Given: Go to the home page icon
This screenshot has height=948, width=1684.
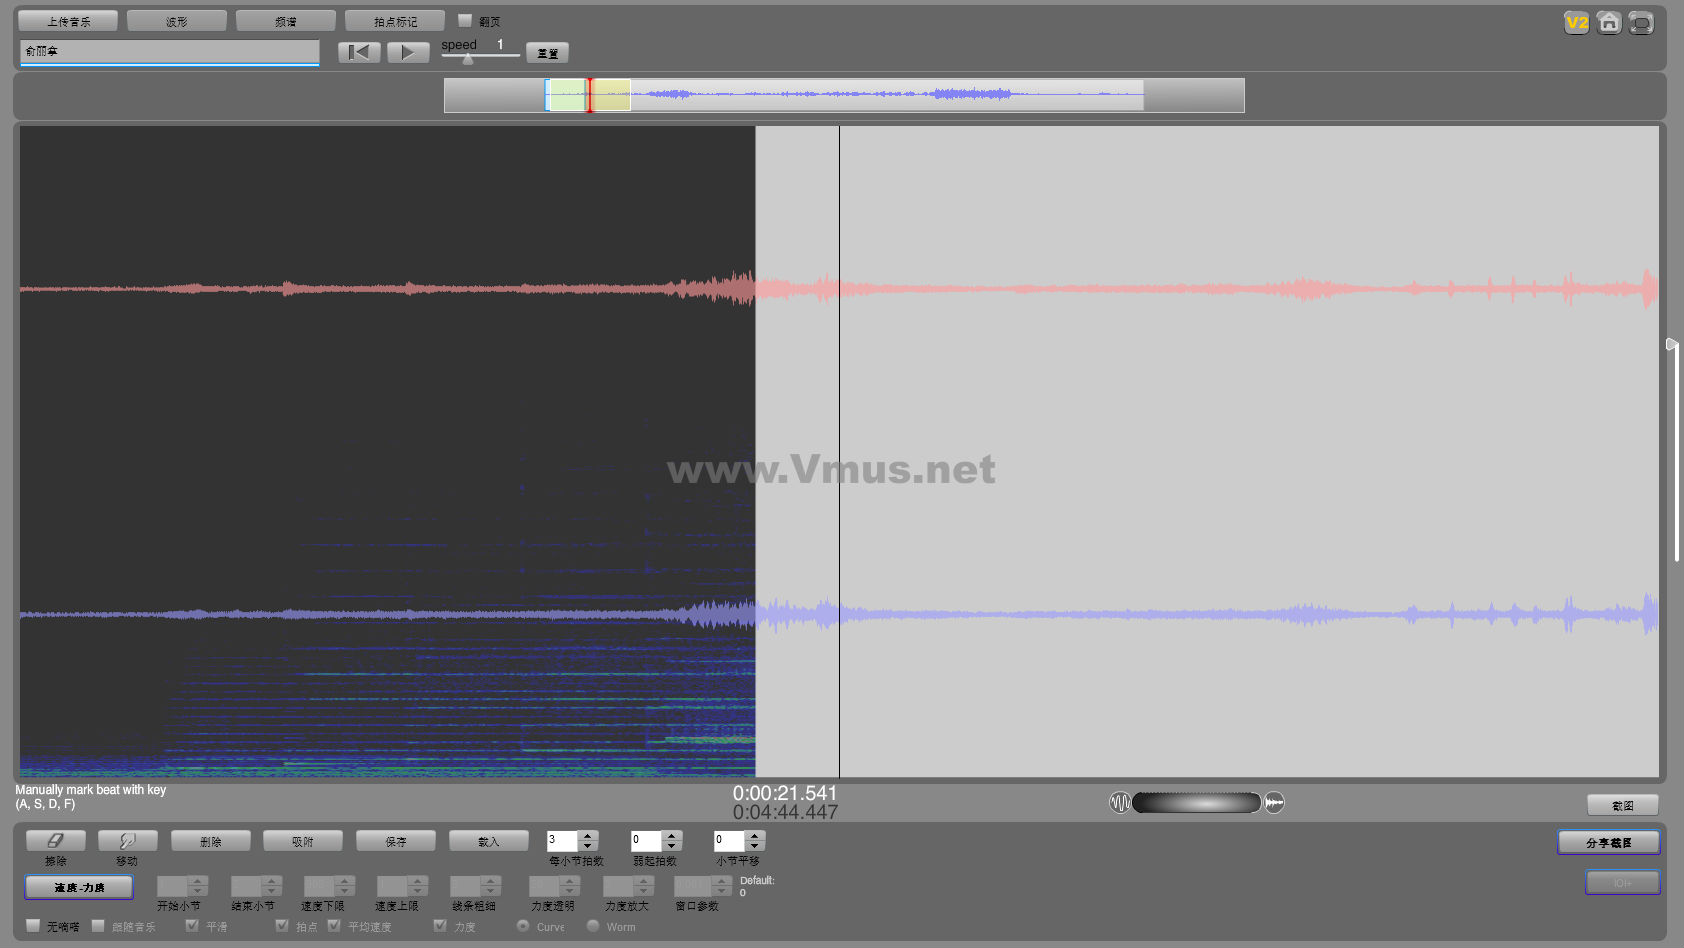Looking at the screenshot, I should [x=1608, y=23].
